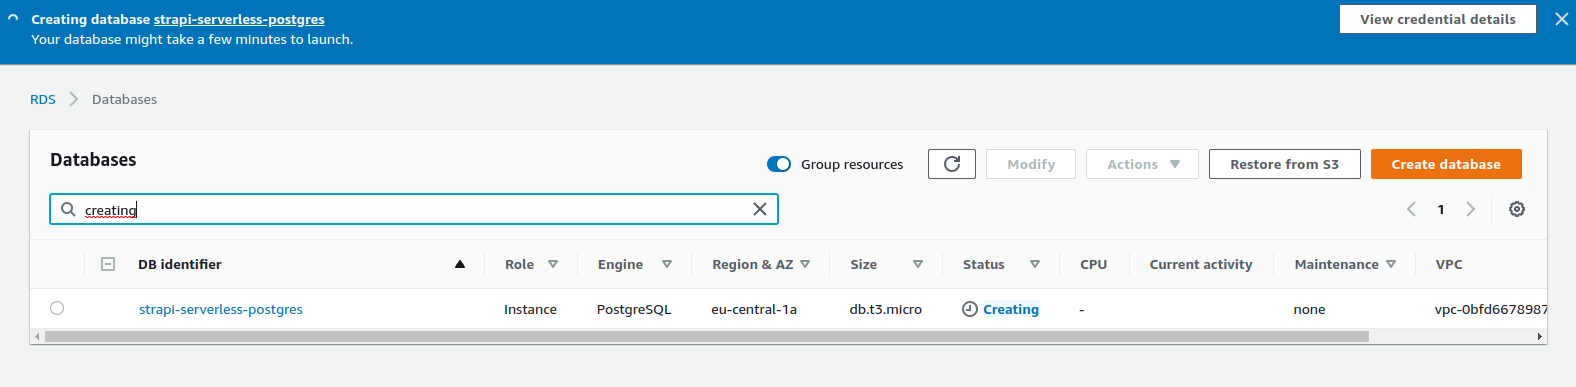Click the Current activity column header

coord(1201,264)
